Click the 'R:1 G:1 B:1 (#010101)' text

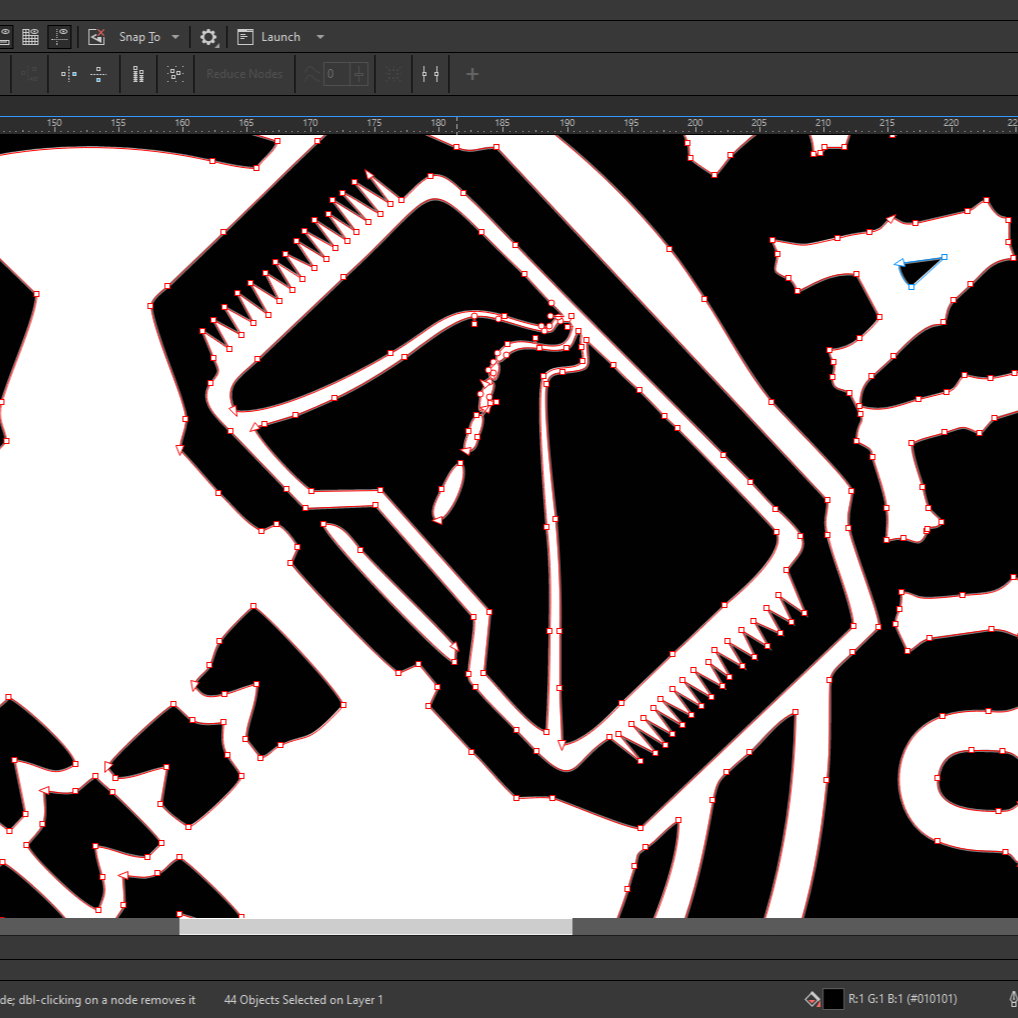(902, 999)
